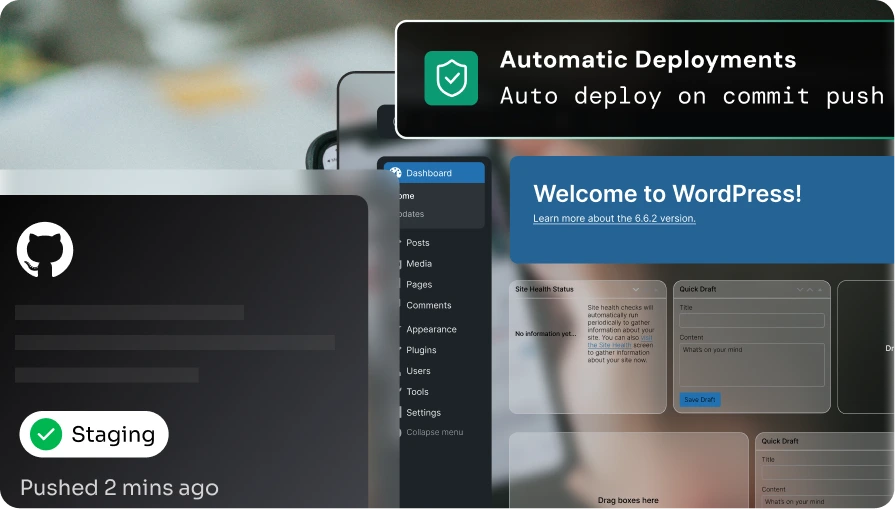Click the bottom Quick Draft panel title
This screenshot has width=895, height=509.
pyautogui.click(x=780, y=441)
